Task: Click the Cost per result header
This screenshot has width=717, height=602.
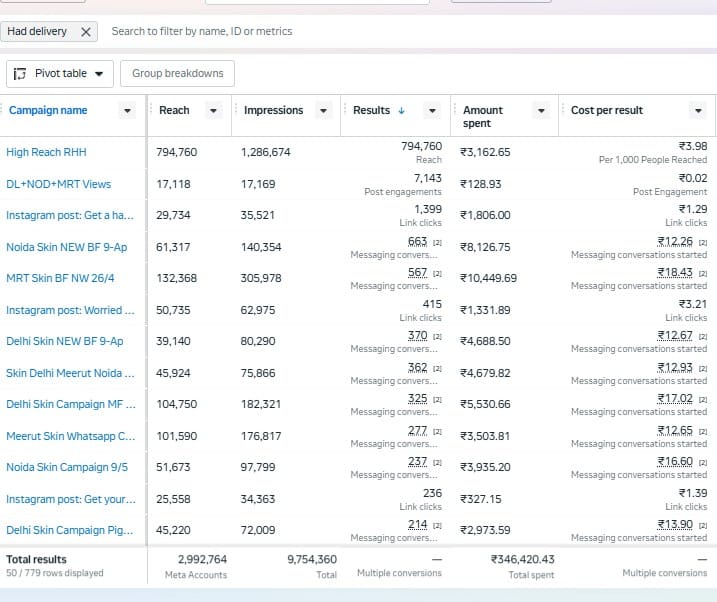Action: click(x=606, y=111)
